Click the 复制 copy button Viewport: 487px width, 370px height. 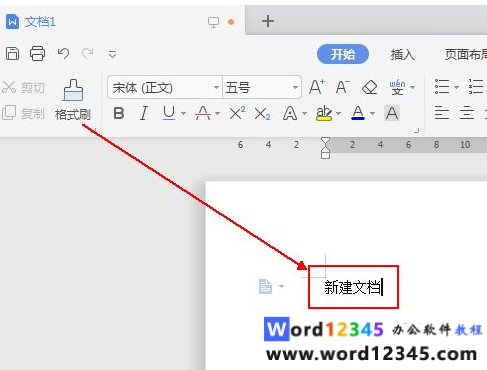tap(23, 113)
